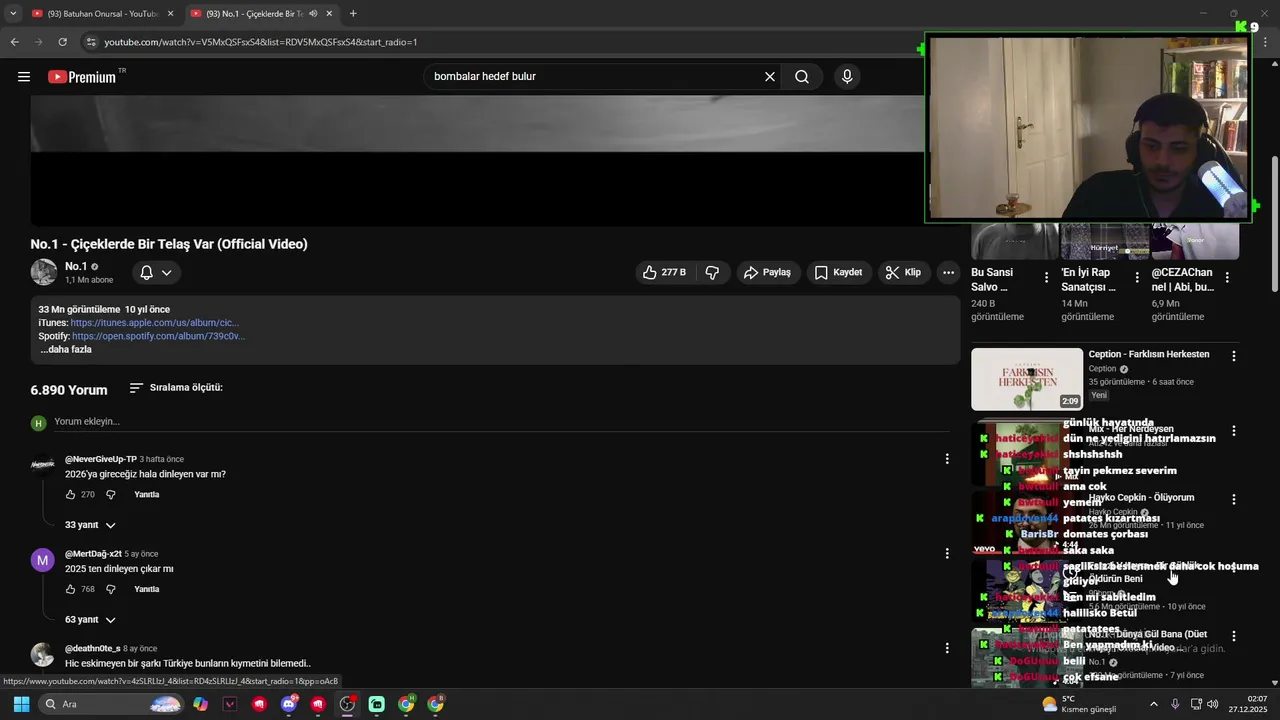Start voice search with the microphone
The width and height of the screenshot is (1280, 720).
click(847, 77)
